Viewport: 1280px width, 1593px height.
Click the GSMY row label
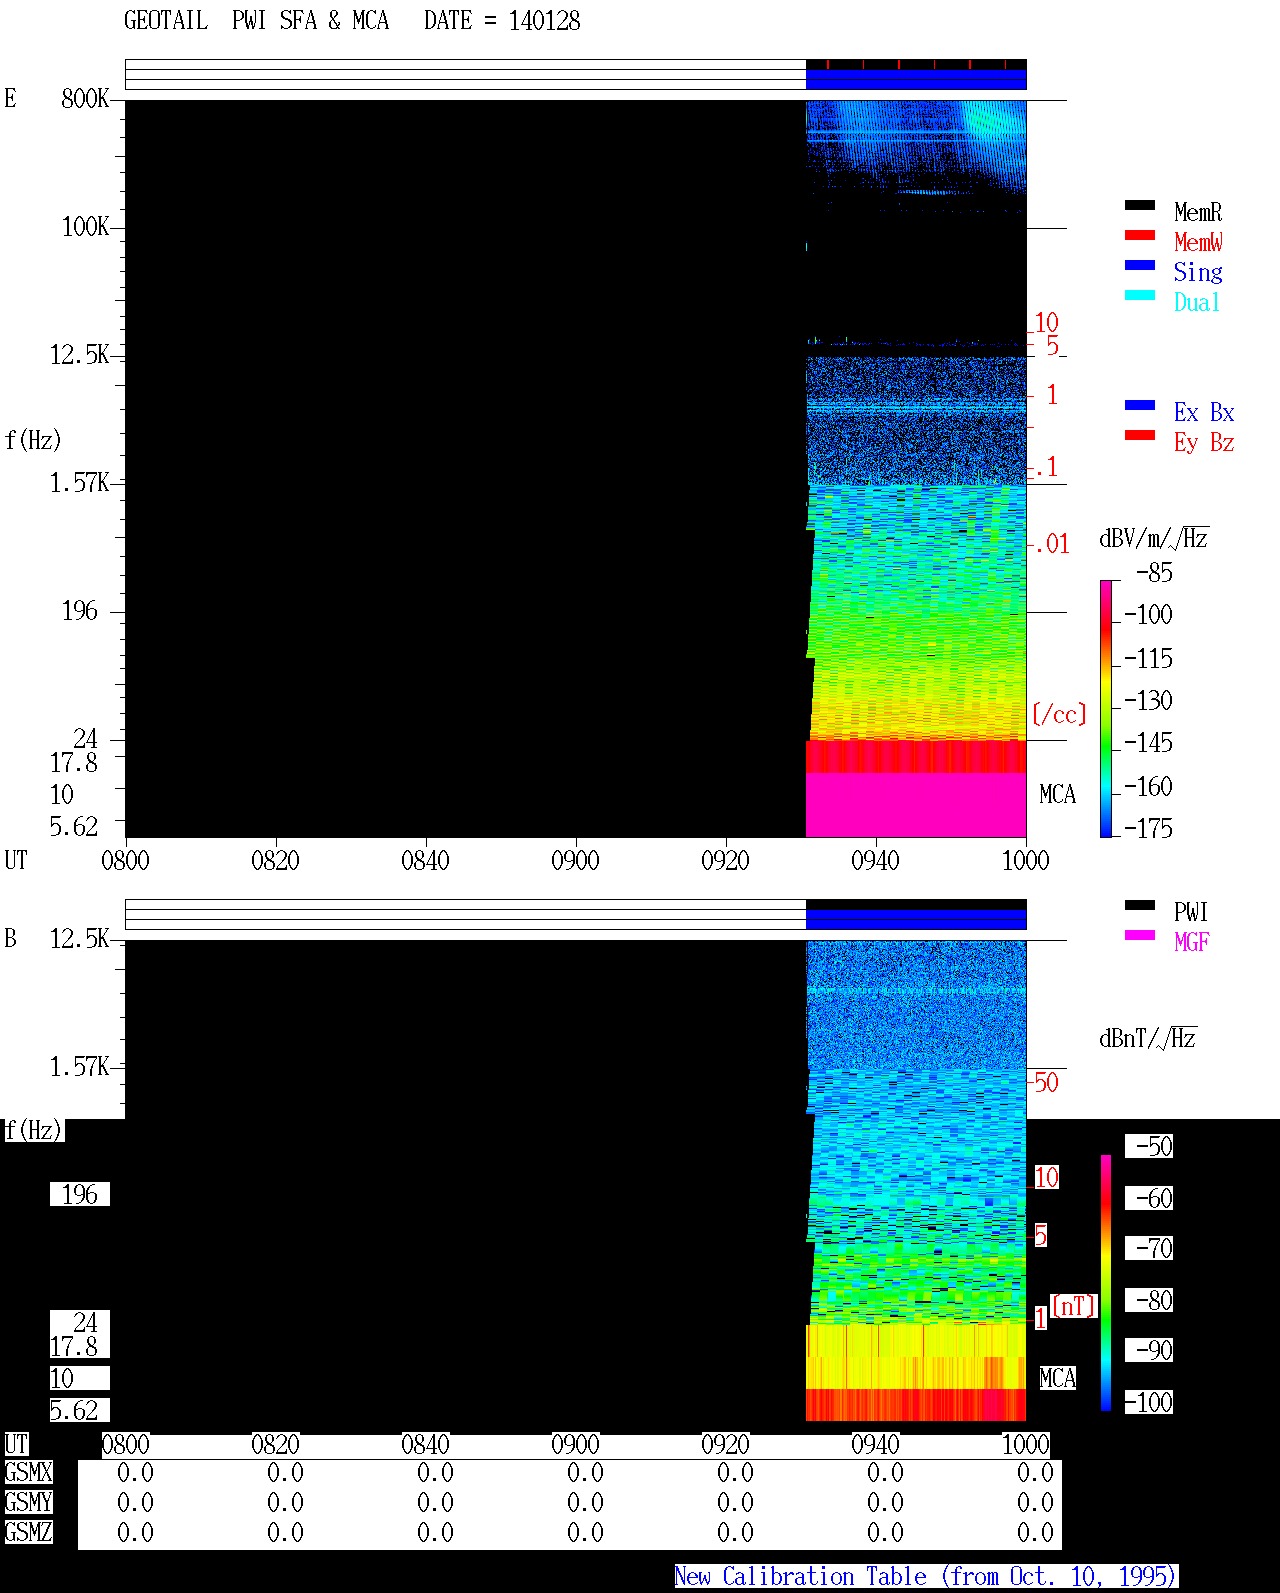pos(28,1502)
